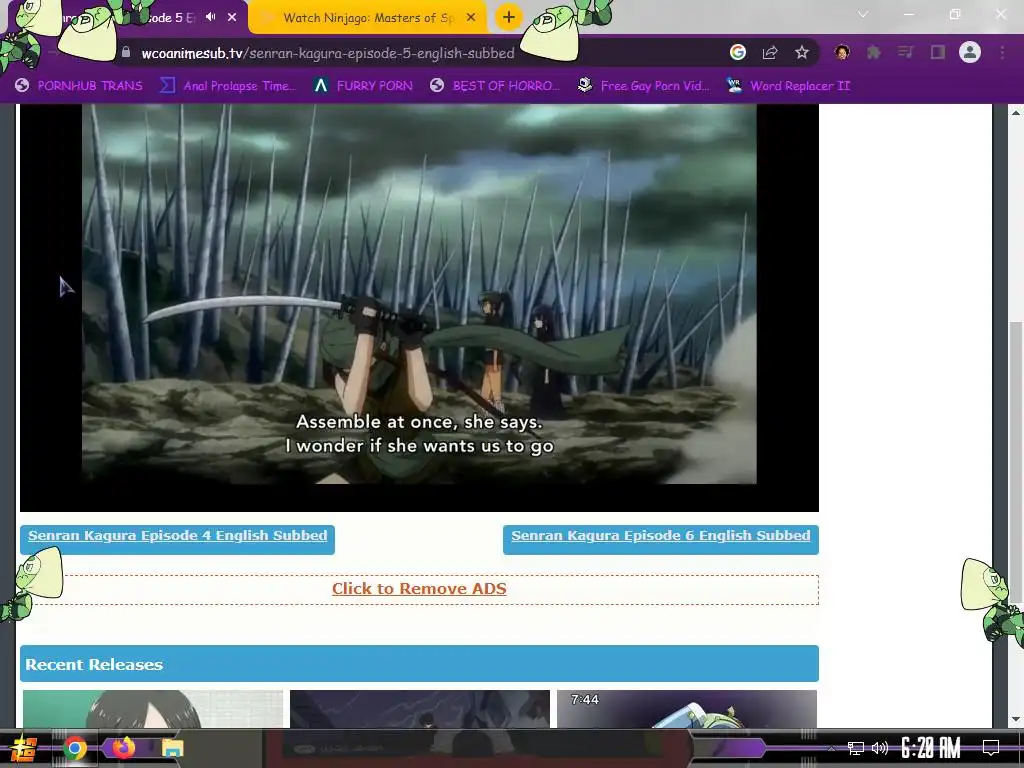Screen dimensions: 1024x768
Task: Open the 7:44 Recent Releases thumbnail
Action: click(x=687, y=709)
